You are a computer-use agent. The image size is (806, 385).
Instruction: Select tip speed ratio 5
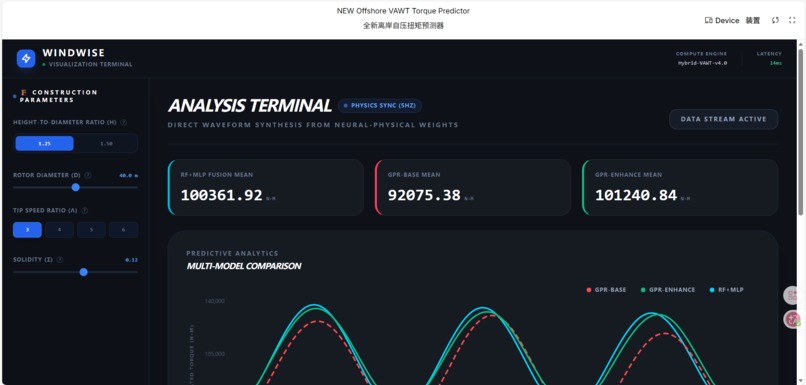(91, 230)
